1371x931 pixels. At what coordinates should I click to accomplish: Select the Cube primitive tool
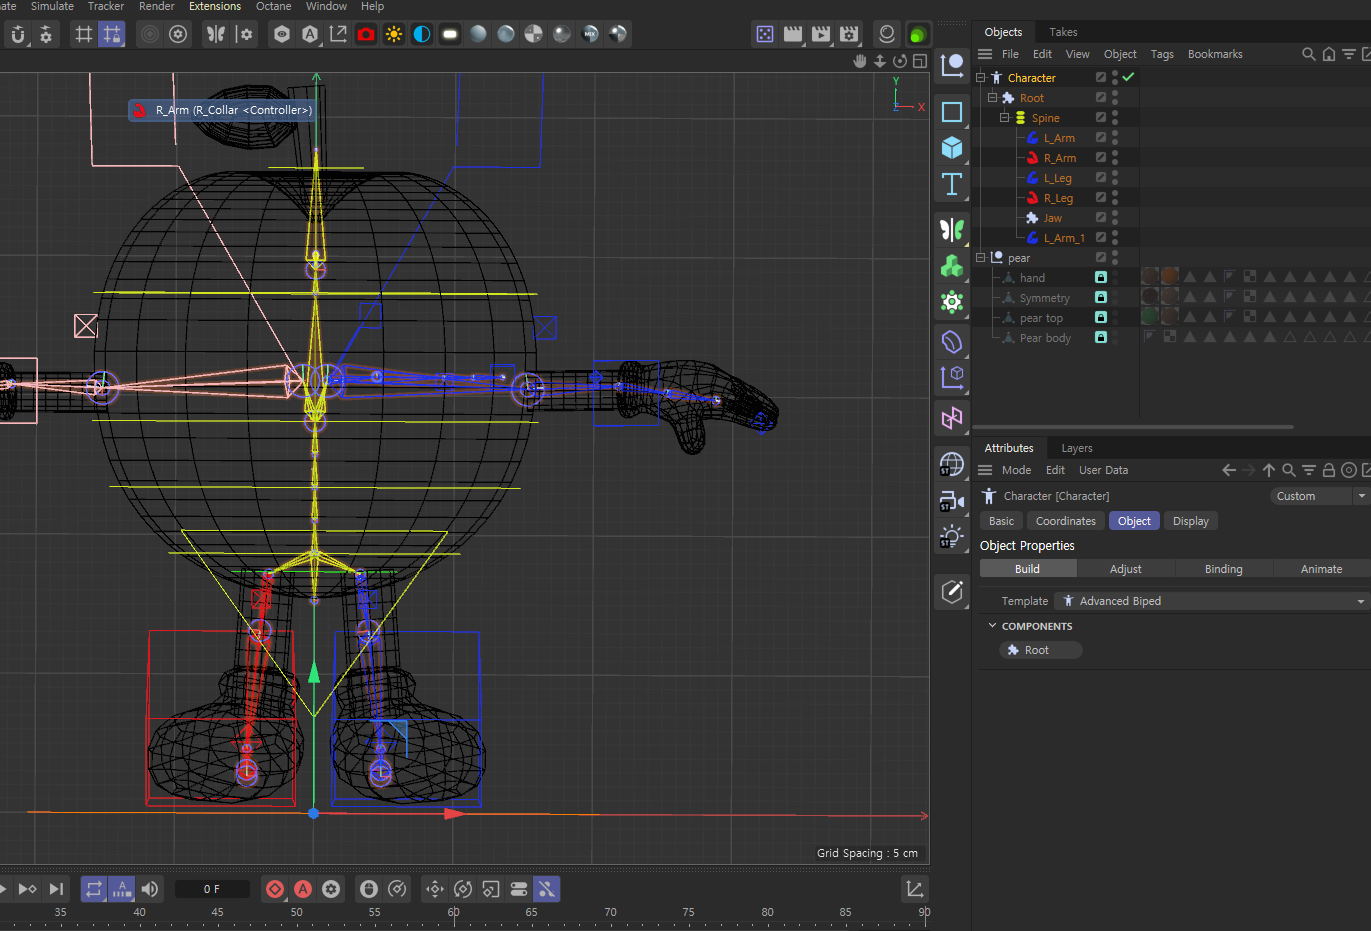click(952, 148)
